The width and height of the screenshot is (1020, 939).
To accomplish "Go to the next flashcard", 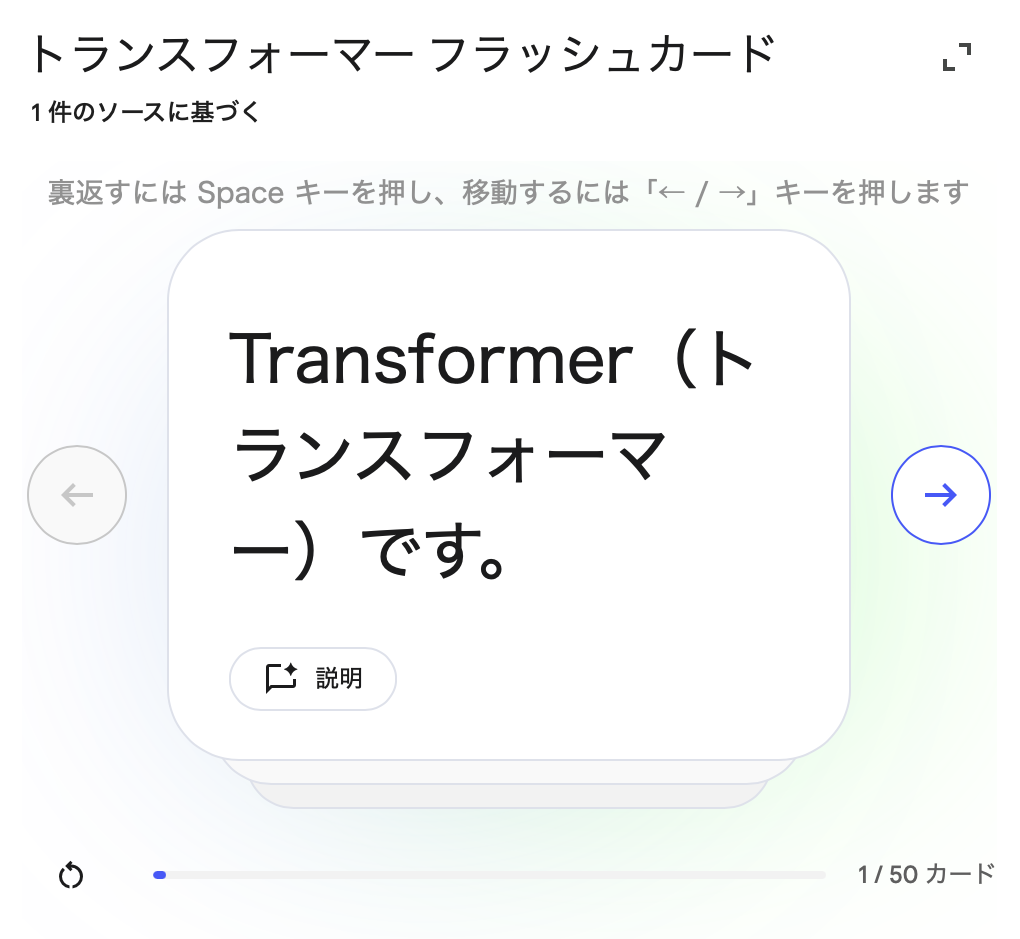I will (x=940, y=495).
